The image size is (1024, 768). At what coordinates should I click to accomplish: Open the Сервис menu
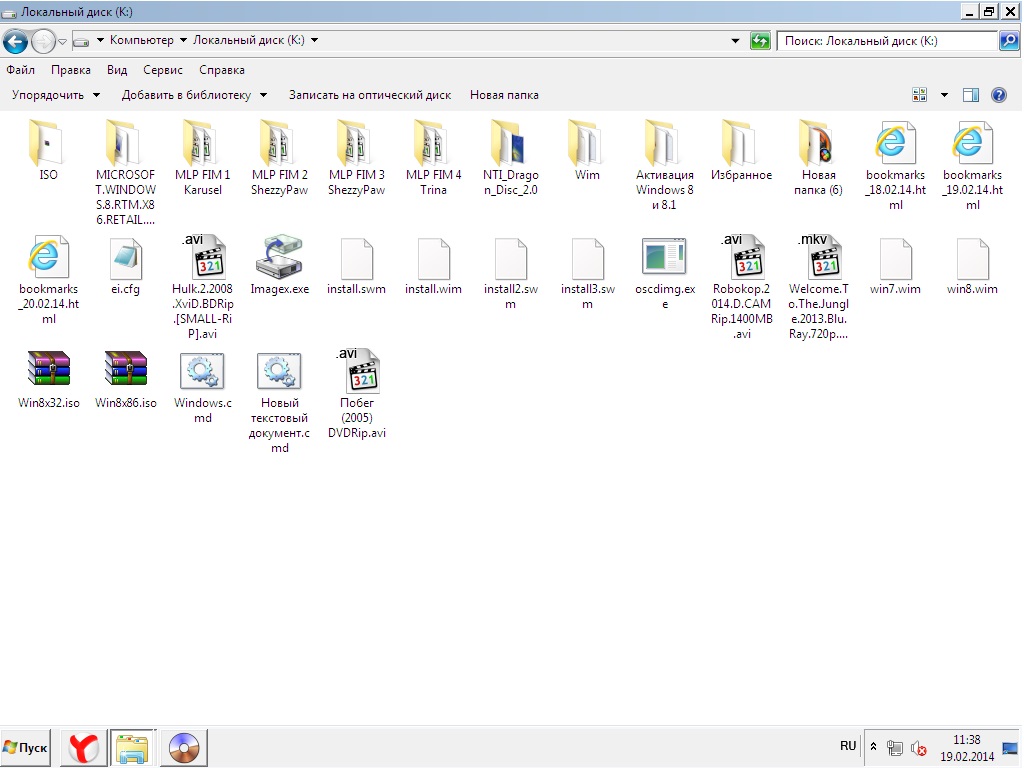click(x=163, y=70)
